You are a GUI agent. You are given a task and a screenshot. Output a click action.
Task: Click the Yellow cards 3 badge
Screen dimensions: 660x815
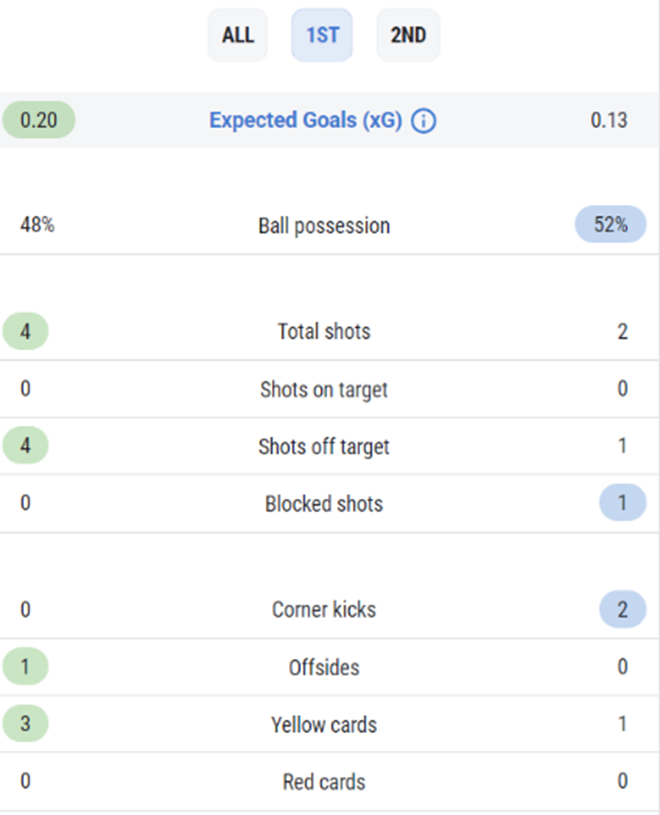click(x=25, y=724)
